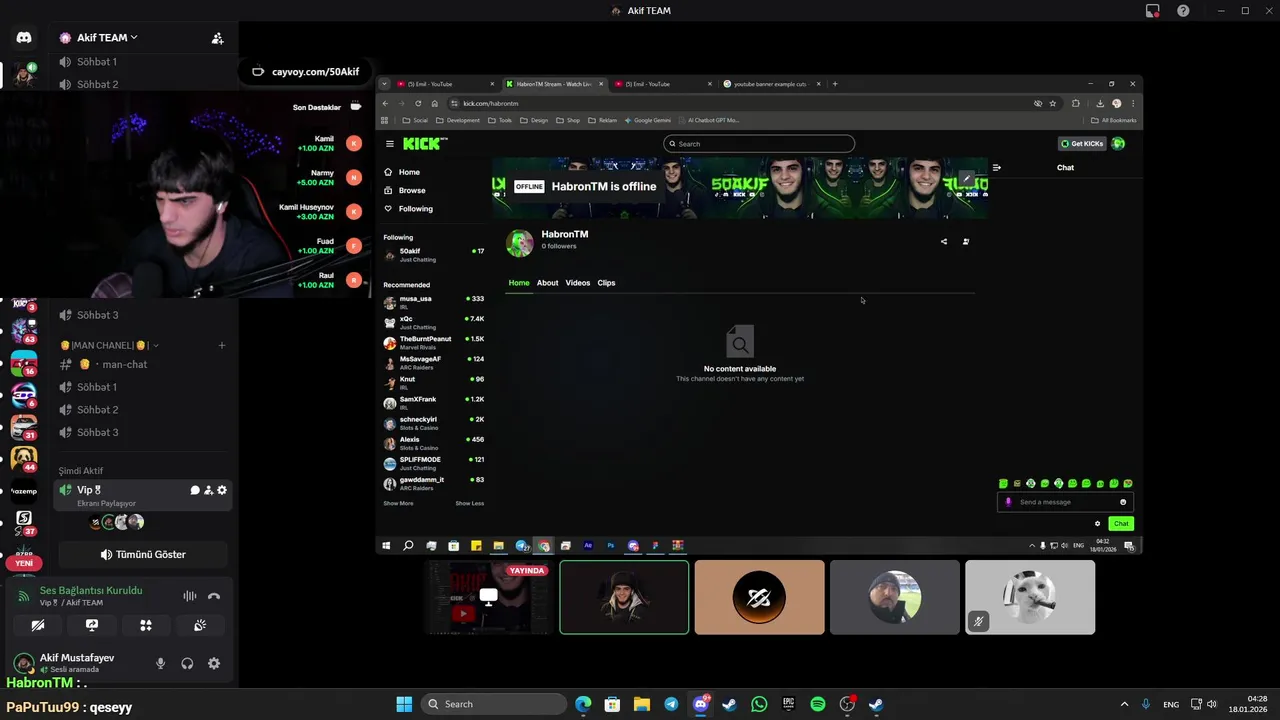Select Home tab on HabronTM channel
1280x720 pixels.
[x=519, y=283]
